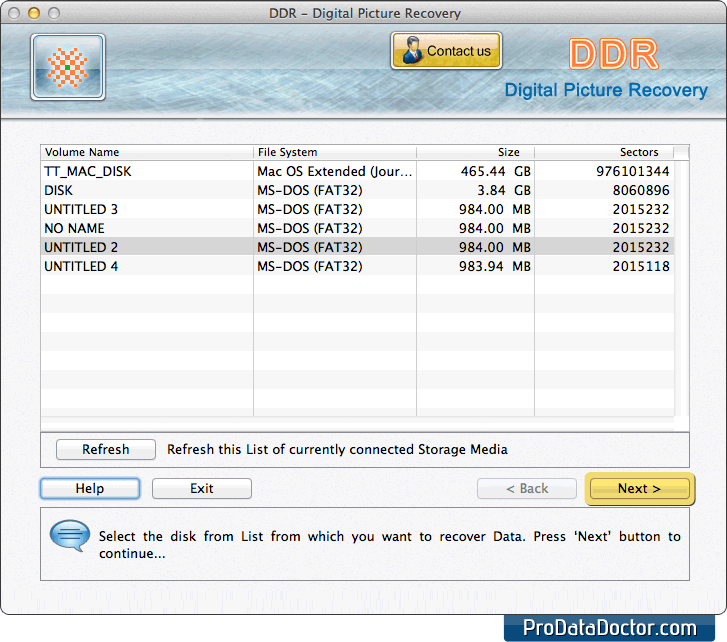Click the volume list vertical scrollbar
This screenshot has height=642, width=727.
pos(681,287)
